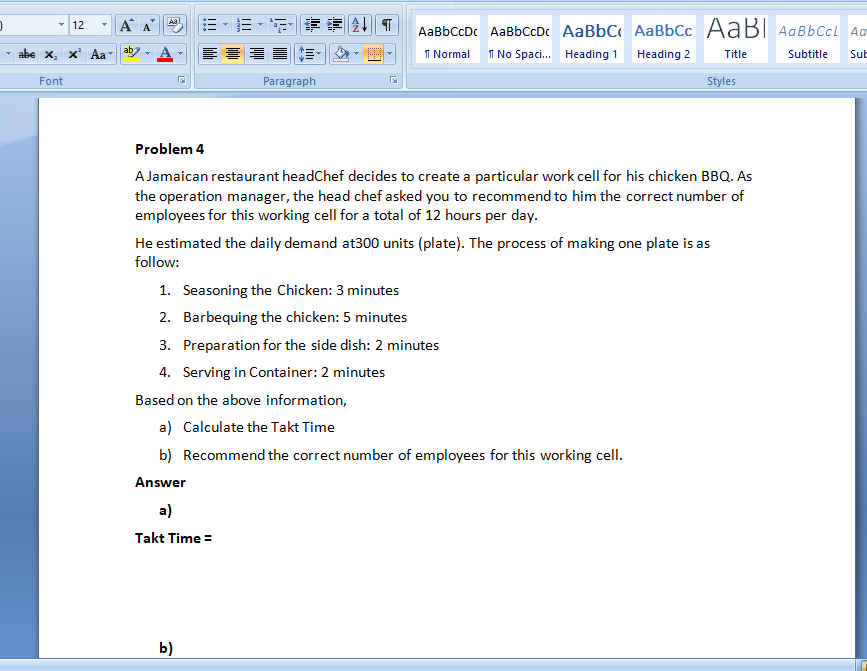The height and width of the screenshot is (671, 867).
Task: Click the Borders button
Action: [x=374, y=54]
